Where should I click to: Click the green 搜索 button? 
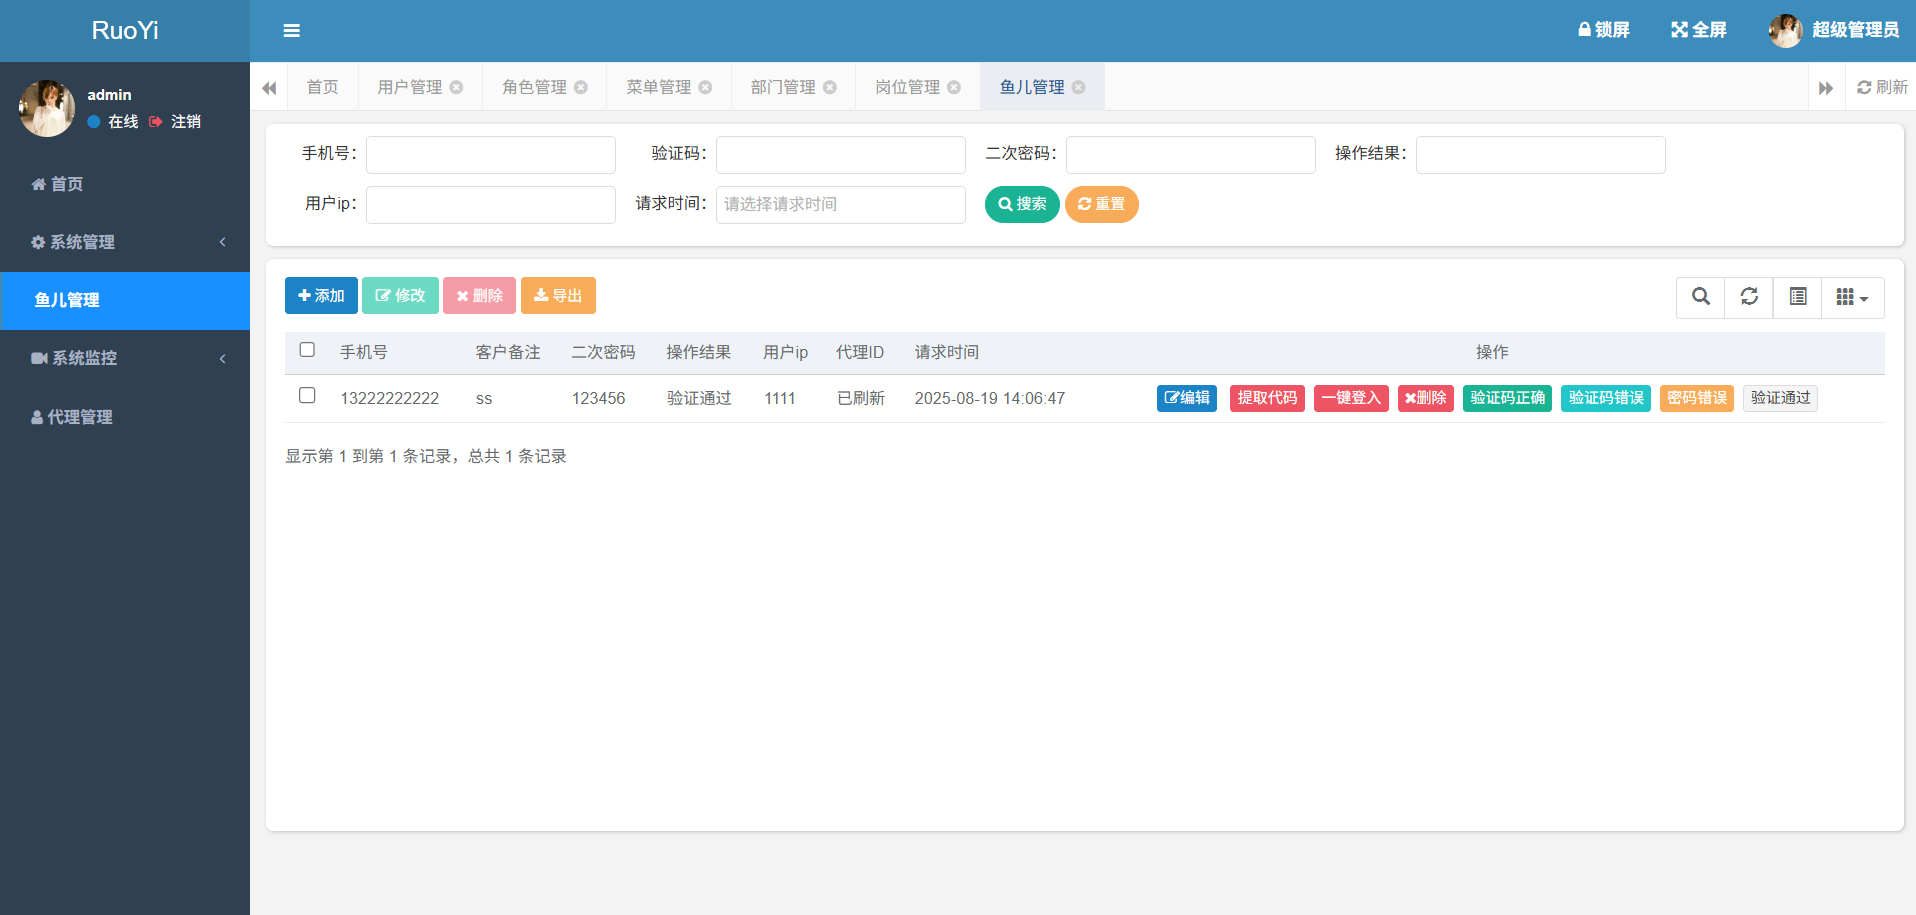coord(1022,204)
